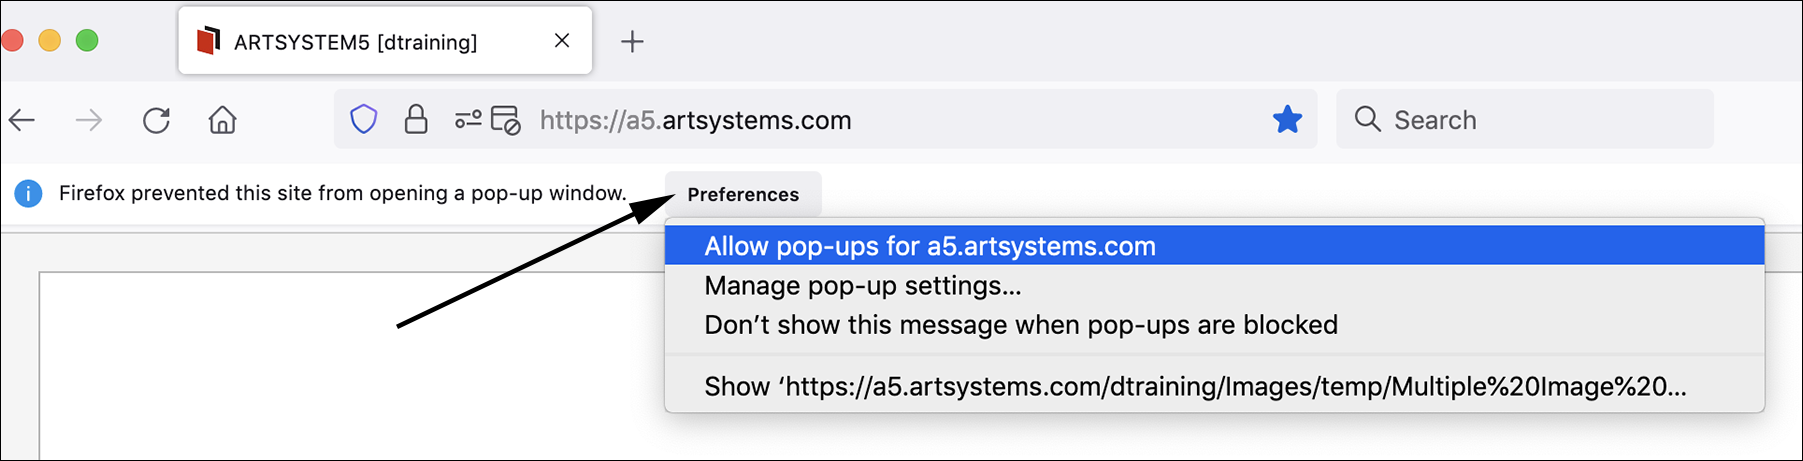Click the forward navigation arrow
The width and height of the screenshot is (1803, 461).
point(89,121)
